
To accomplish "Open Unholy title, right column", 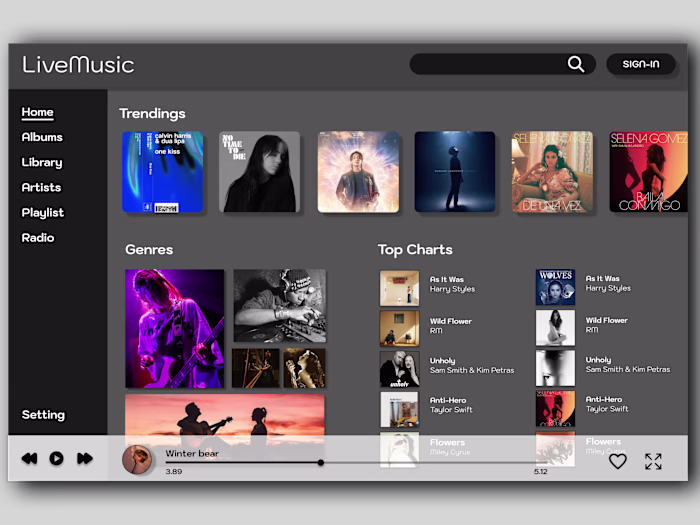I will point(598,360).
